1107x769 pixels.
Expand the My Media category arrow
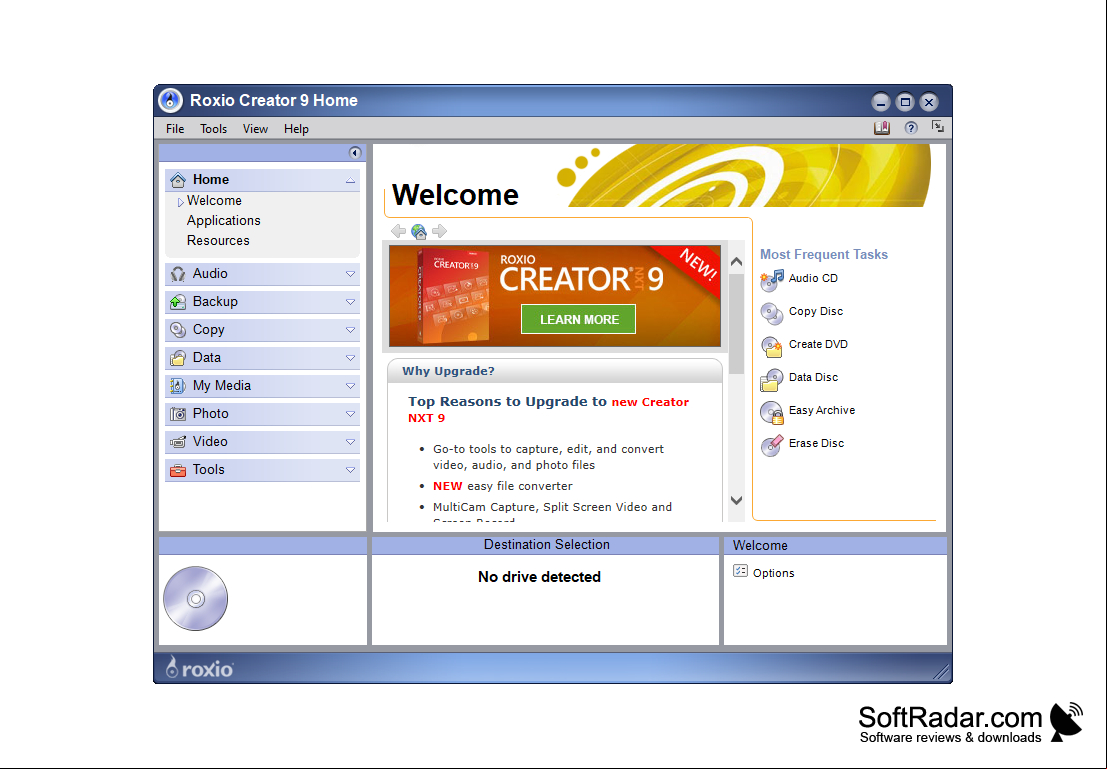pyautogui.click(x=350, y=386)
